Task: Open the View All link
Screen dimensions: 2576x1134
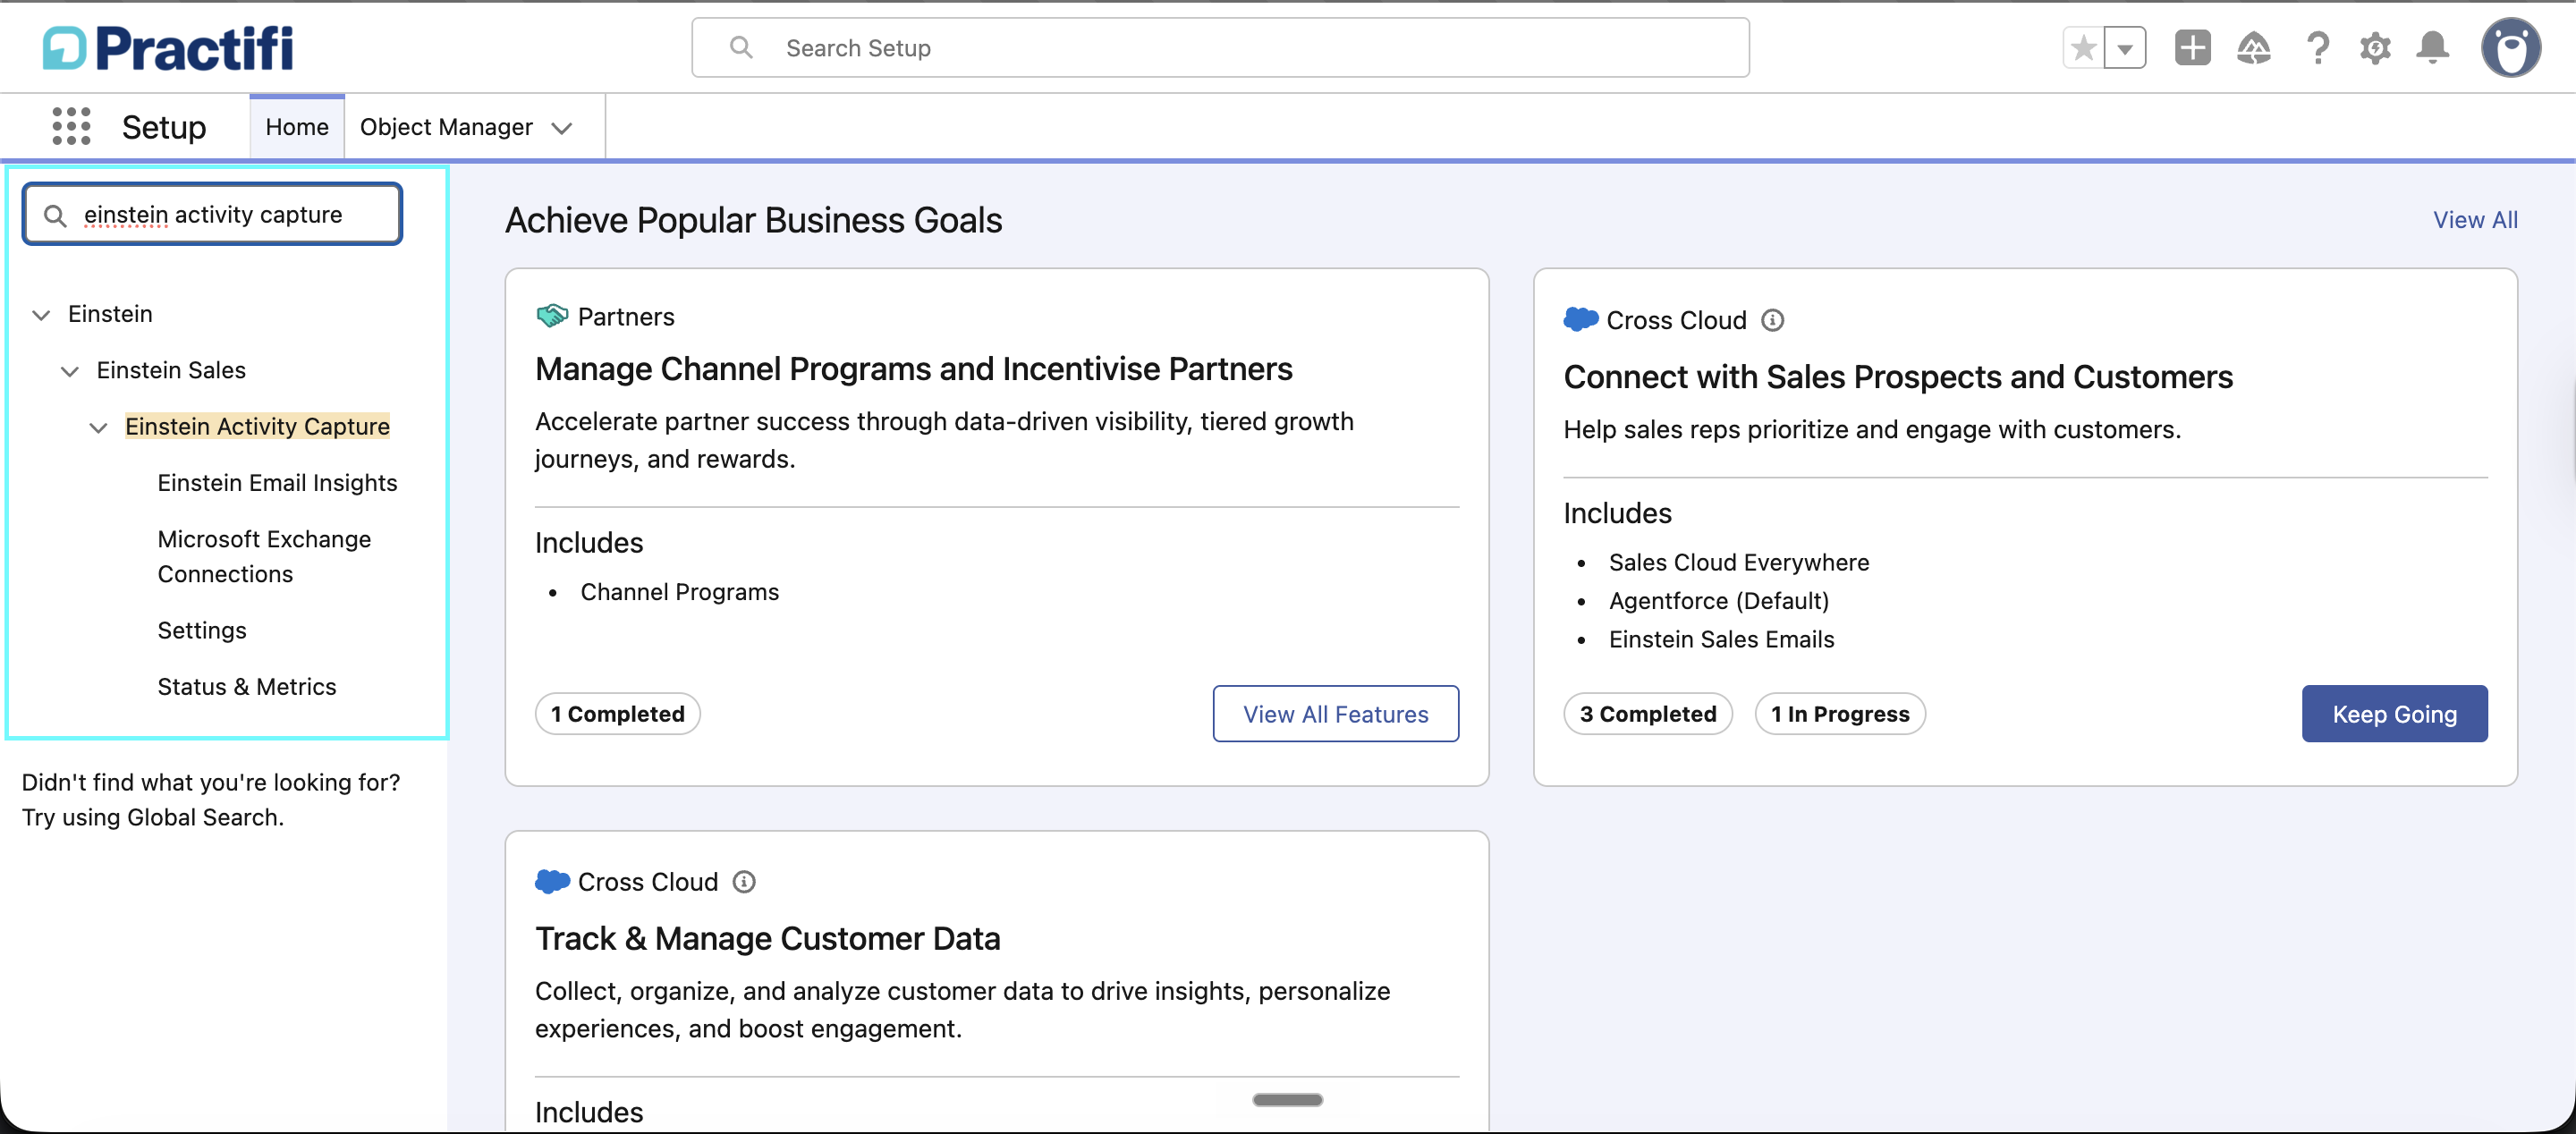Action: point(2475,220)
